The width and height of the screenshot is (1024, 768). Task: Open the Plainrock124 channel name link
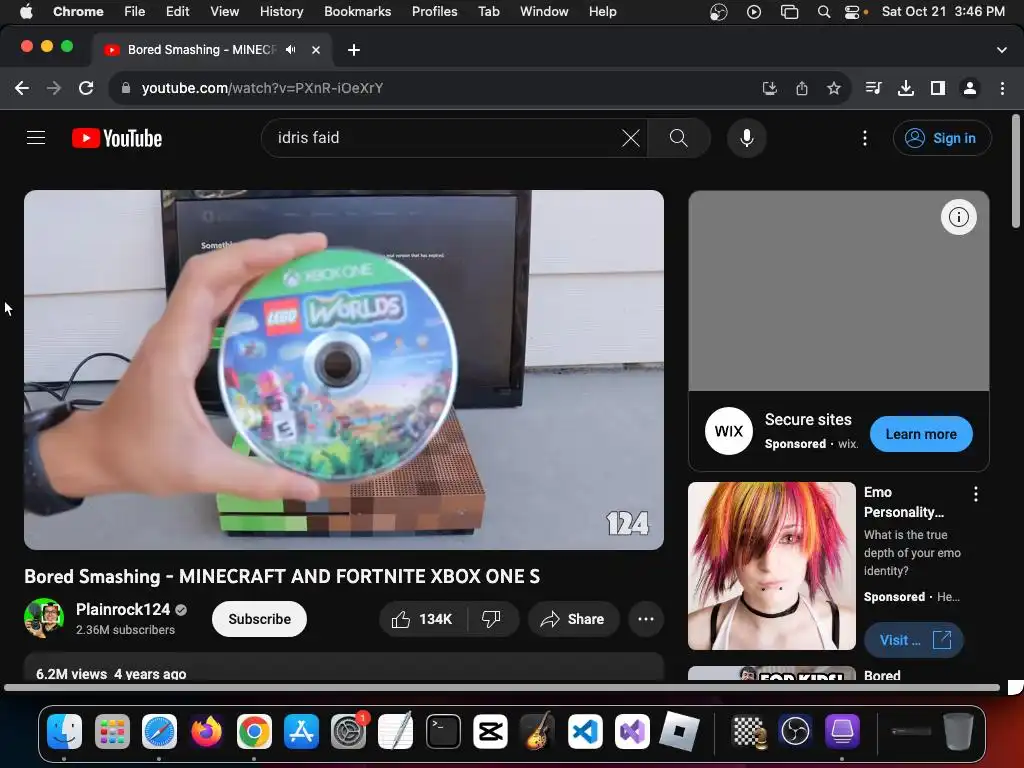[x=123, y=609]
